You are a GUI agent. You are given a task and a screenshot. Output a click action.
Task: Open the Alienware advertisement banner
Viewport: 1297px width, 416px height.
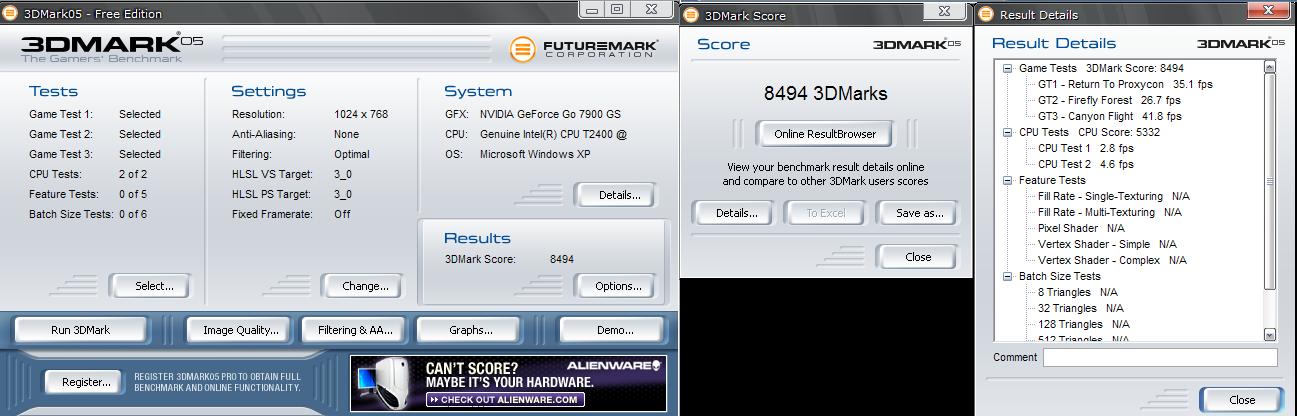[509, 382]
